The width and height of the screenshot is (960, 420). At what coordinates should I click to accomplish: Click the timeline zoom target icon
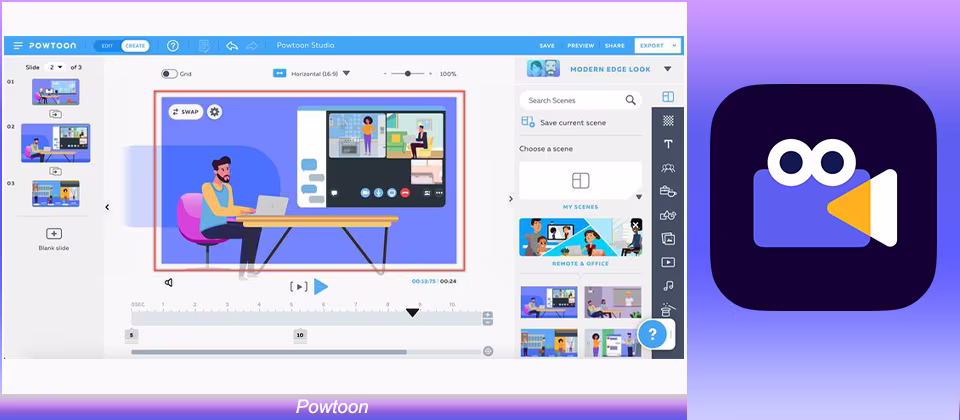point(488,351)
